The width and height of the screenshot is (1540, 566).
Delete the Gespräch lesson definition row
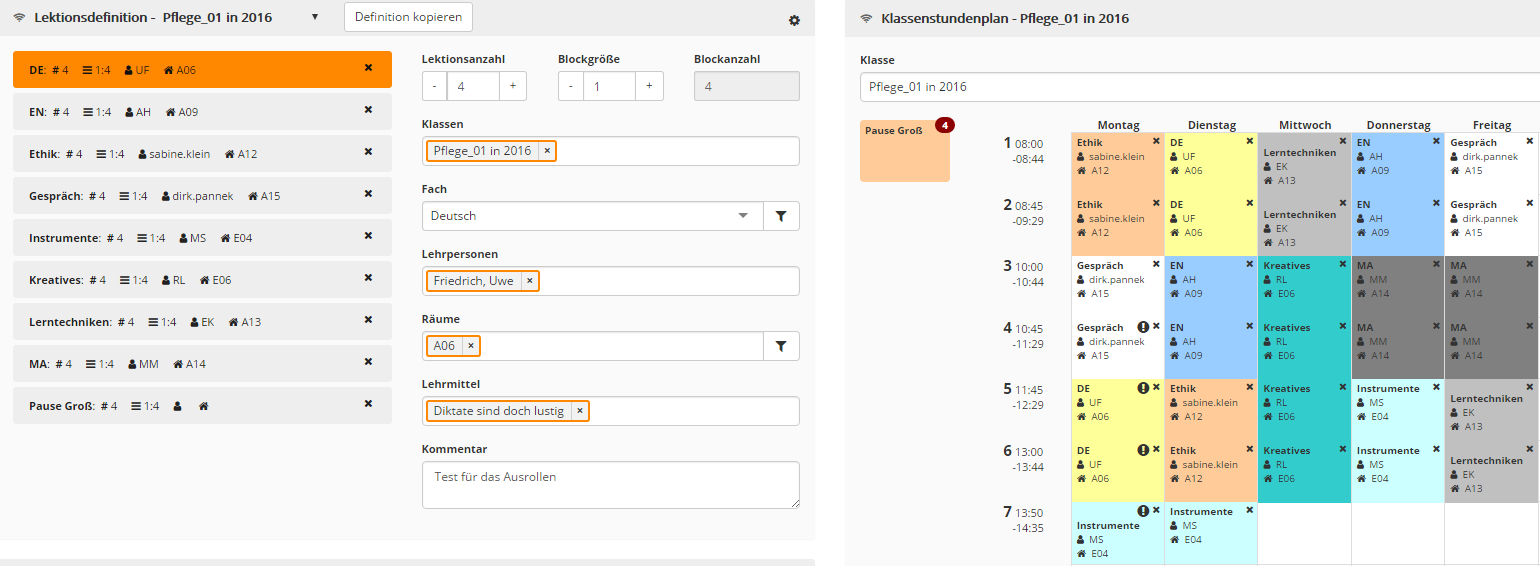click(x=368, y=194)
